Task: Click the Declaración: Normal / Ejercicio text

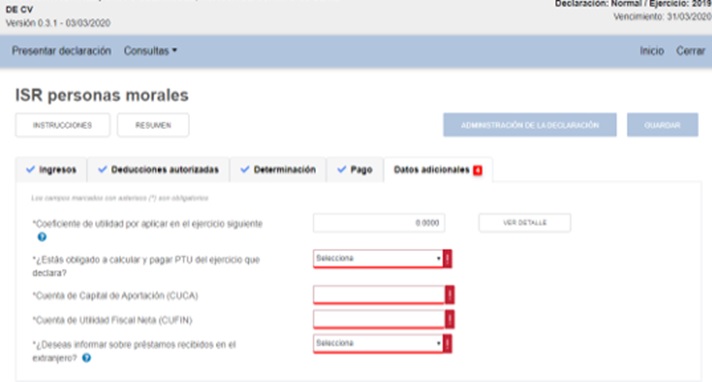Action: (633, 4)
